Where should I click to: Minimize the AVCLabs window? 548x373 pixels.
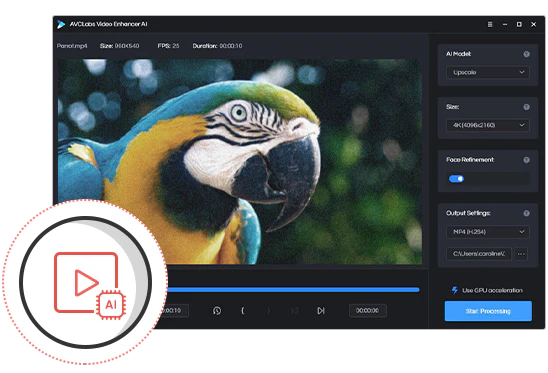(x=505, y=24)
